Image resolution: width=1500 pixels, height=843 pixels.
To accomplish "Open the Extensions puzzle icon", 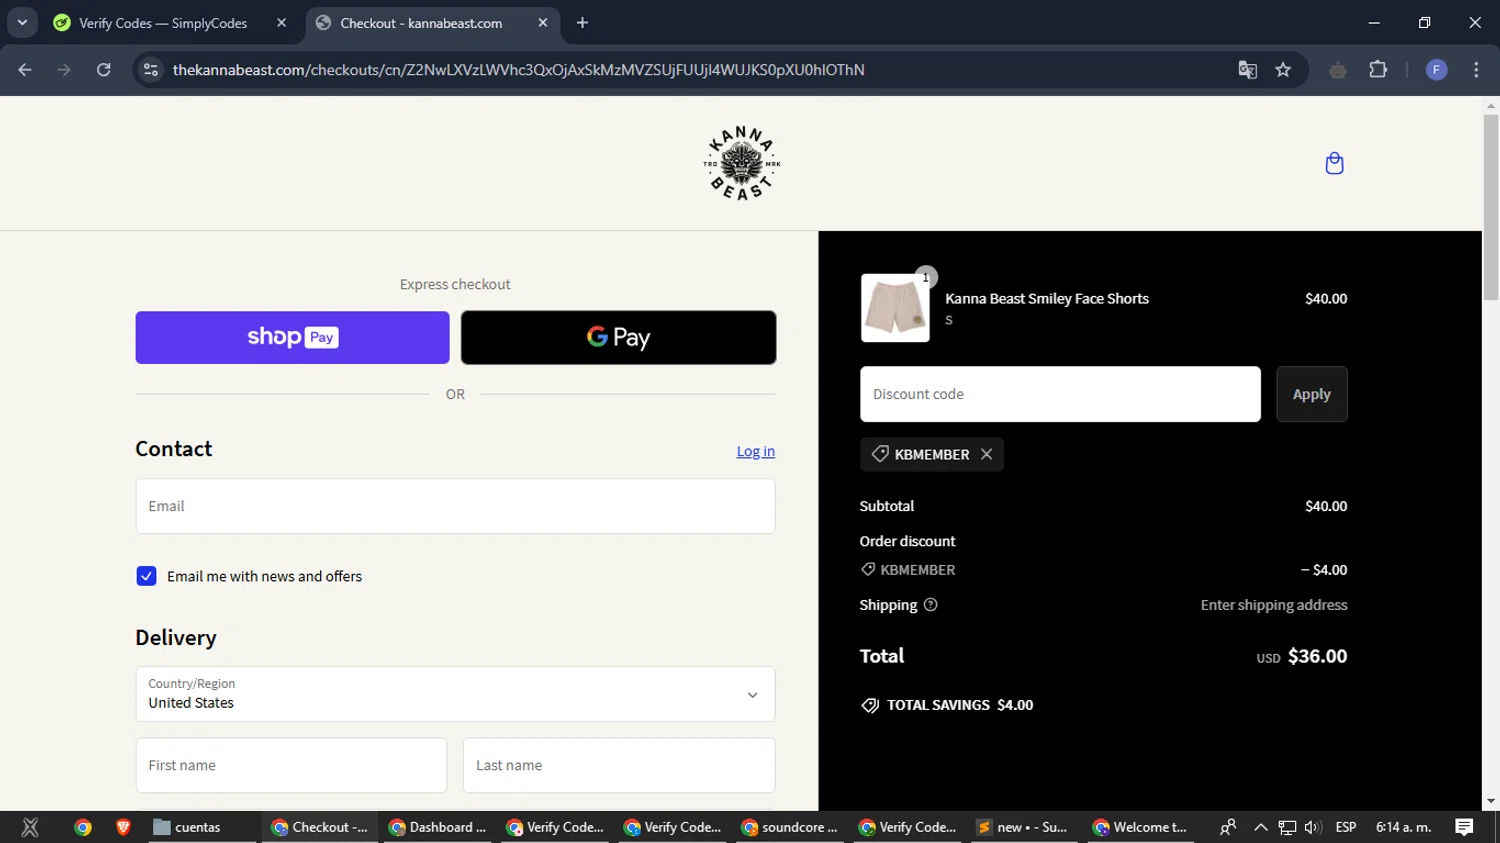I will (1378, 70).
